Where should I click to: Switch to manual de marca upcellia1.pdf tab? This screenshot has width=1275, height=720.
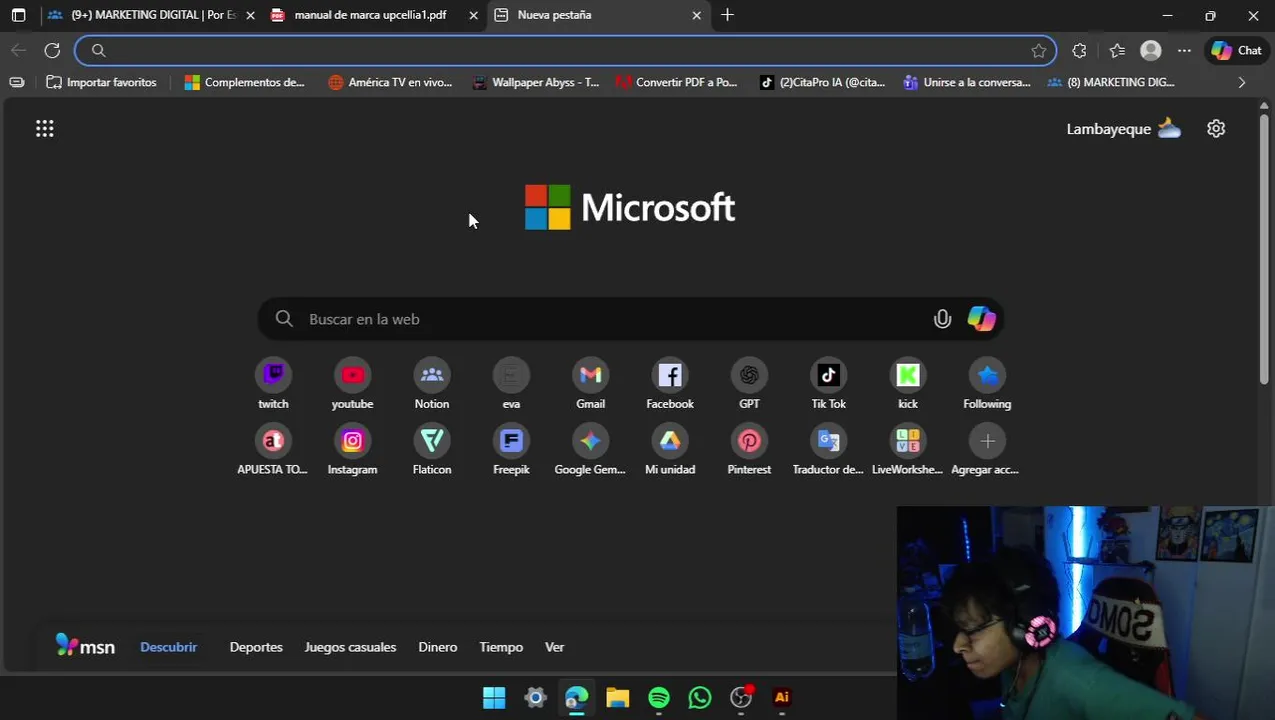click(x=370, y=15)
